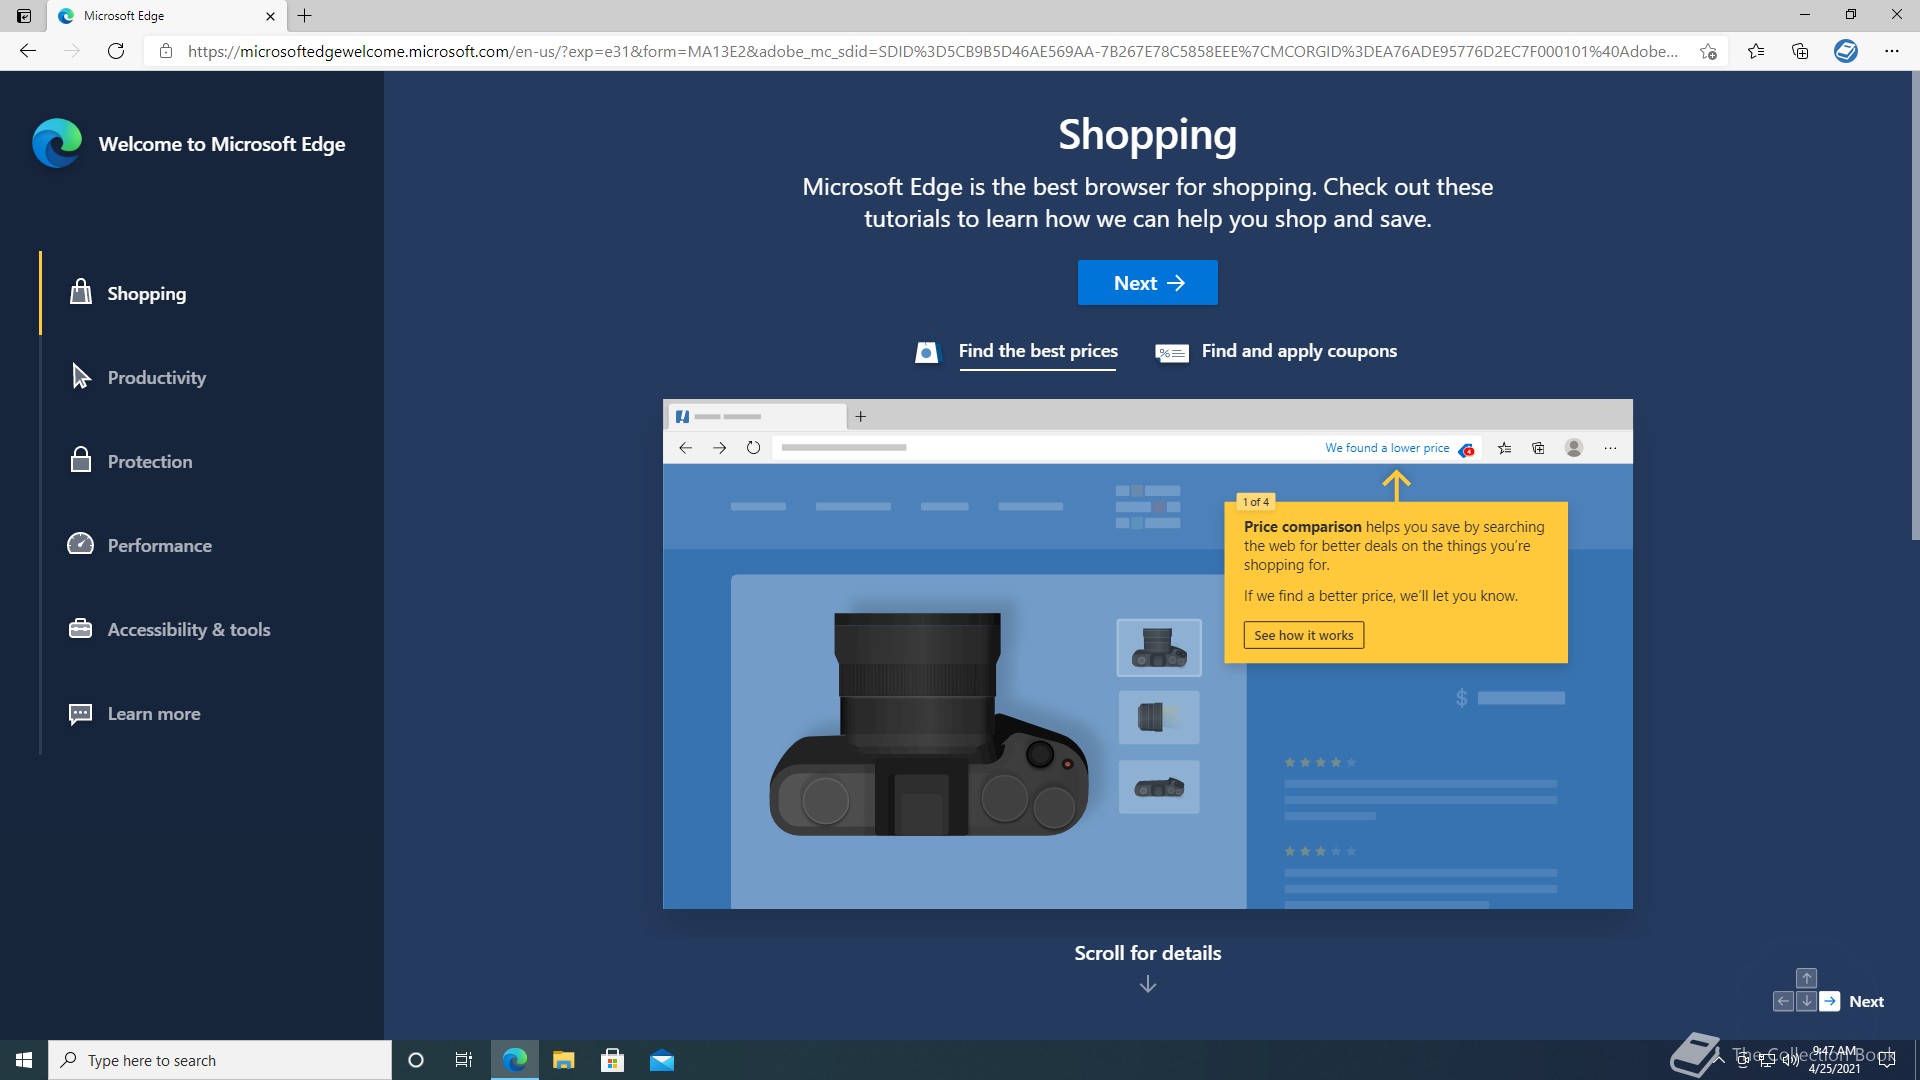Open Cortana circle icon on taskbar
Image resolution: width=1920 pixels, height=1080 pixels.
(x=416, y=1060)
